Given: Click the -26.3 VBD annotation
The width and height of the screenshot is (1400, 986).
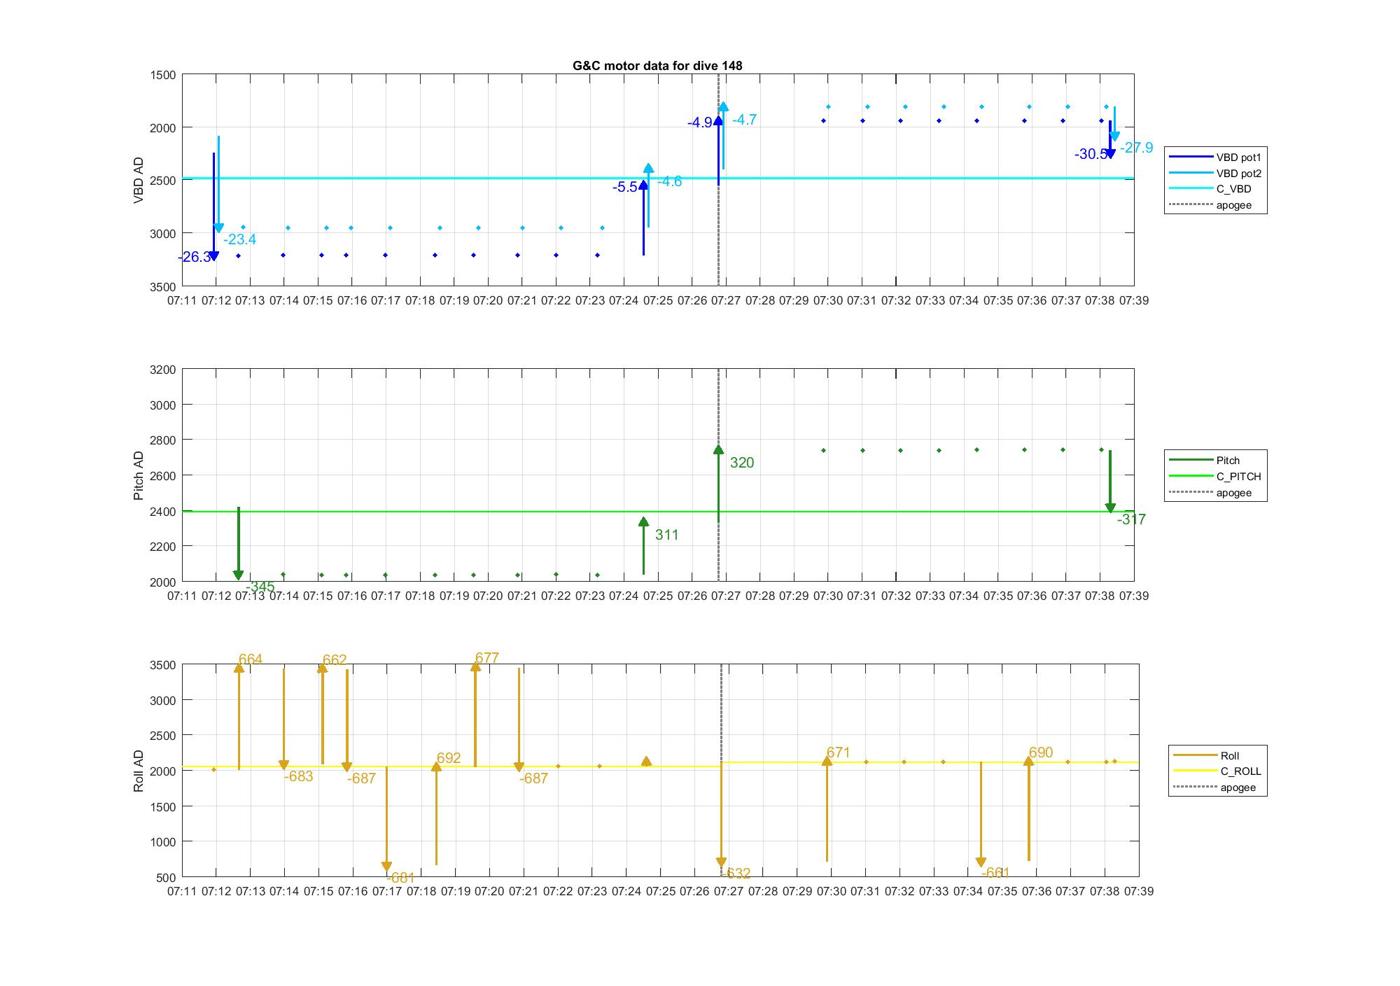Looking at the screenshot, I should pyautogui.click(x=194, y=257).
